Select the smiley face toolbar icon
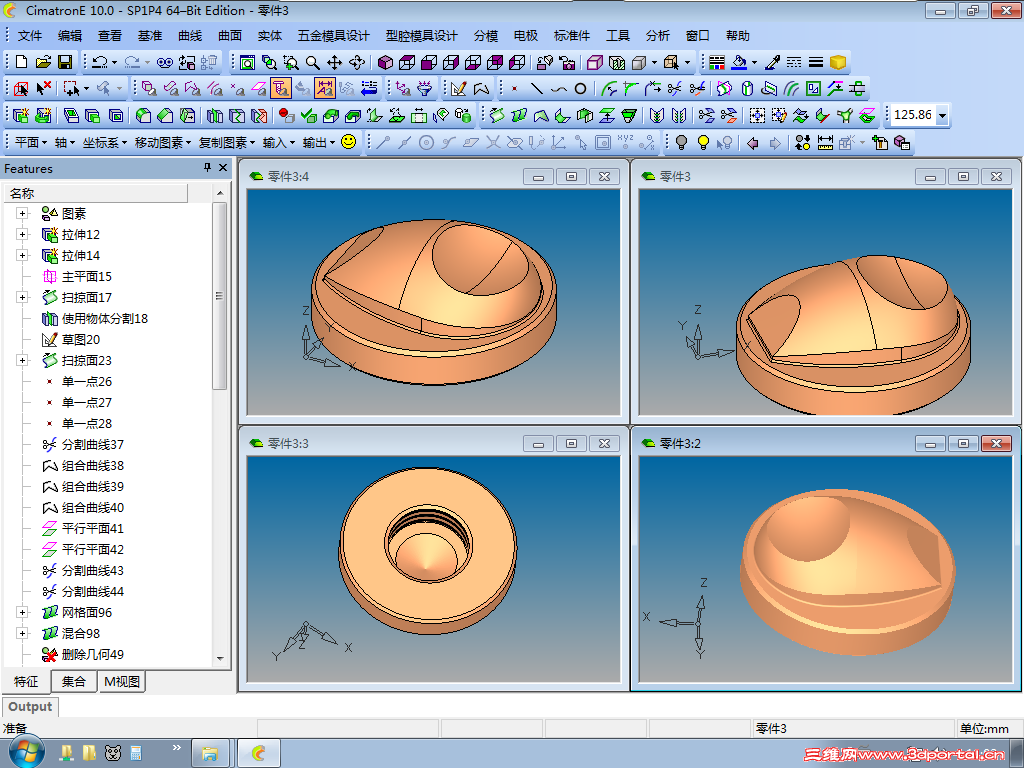This screenshot has height=768, width=1024. 349,142
